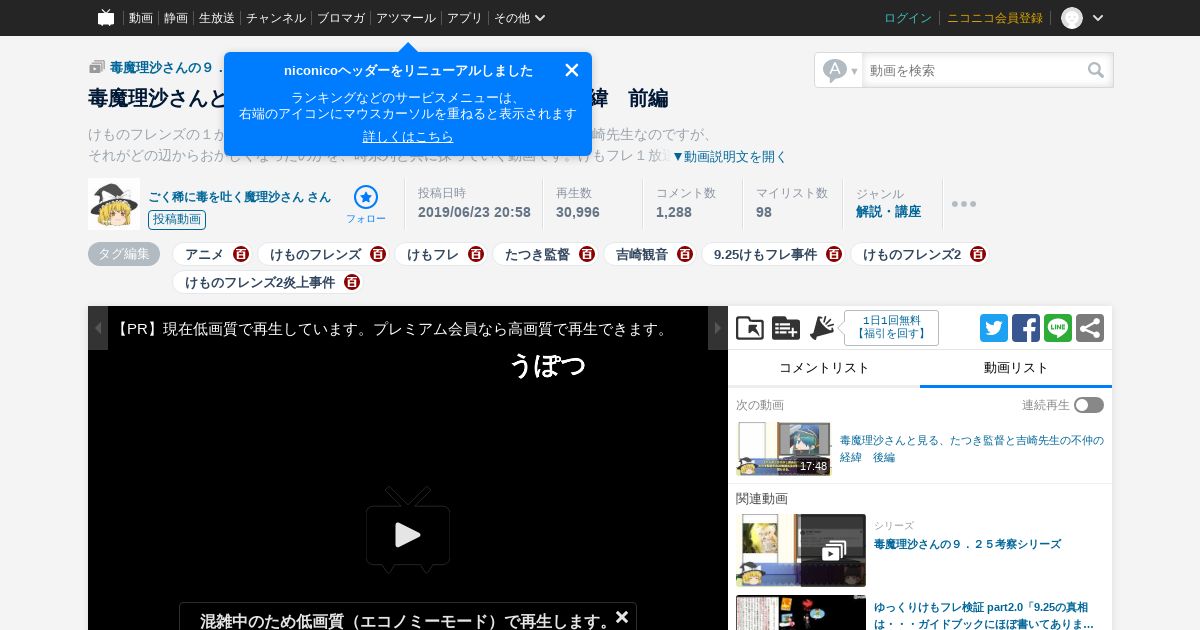Click the search magnifier icon

pyautogui.click(x=1097, y=70)
